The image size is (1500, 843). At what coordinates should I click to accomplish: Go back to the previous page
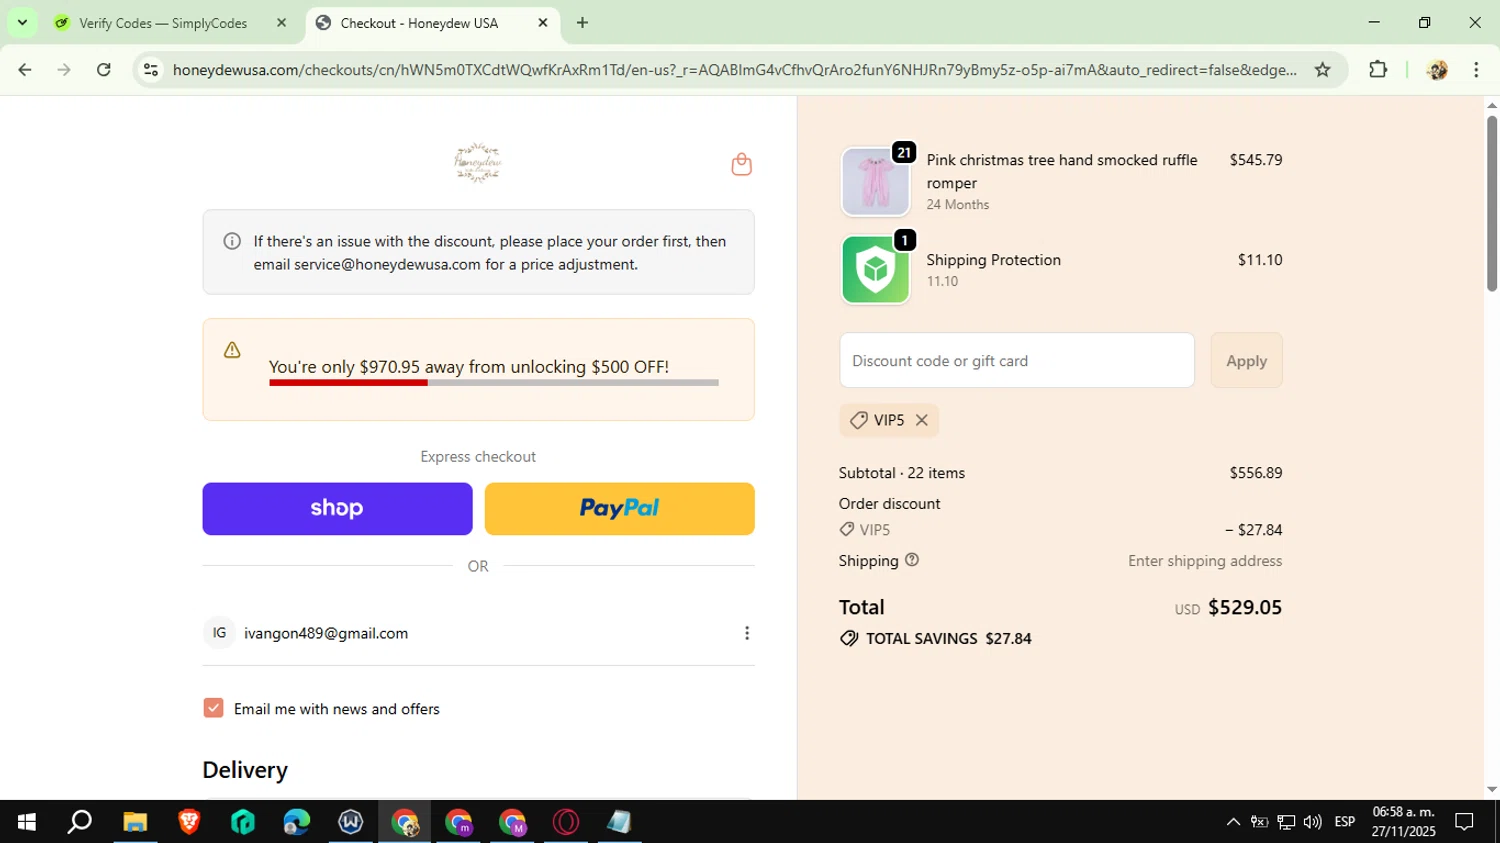(x=25, y=70)
